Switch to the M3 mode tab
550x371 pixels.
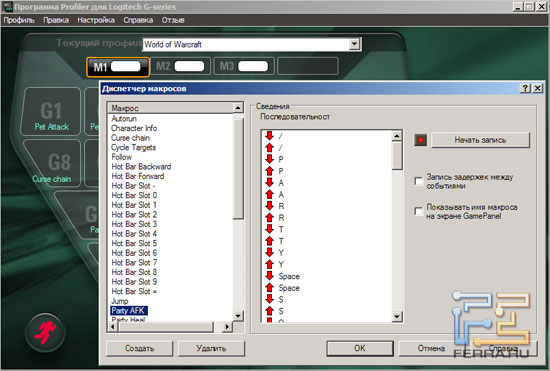coord(244,66)
